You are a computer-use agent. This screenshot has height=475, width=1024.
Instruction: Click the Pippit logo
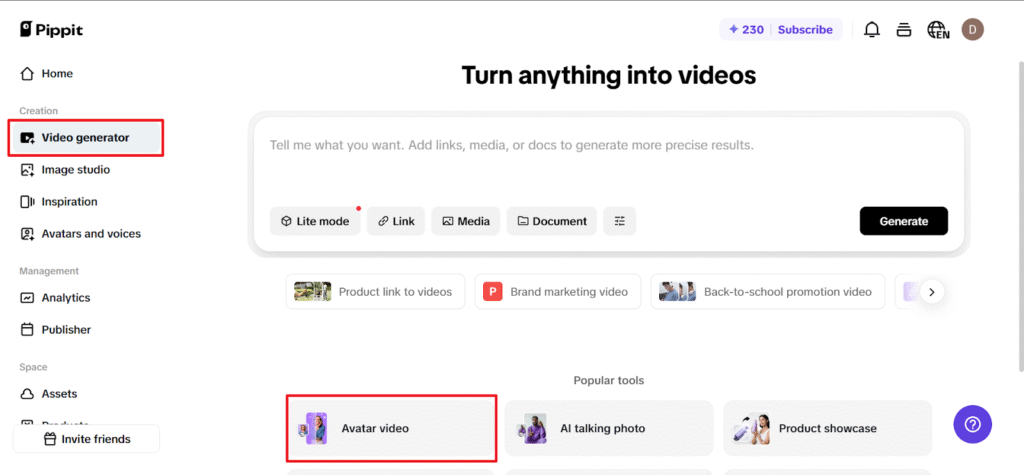coord(52,30)
